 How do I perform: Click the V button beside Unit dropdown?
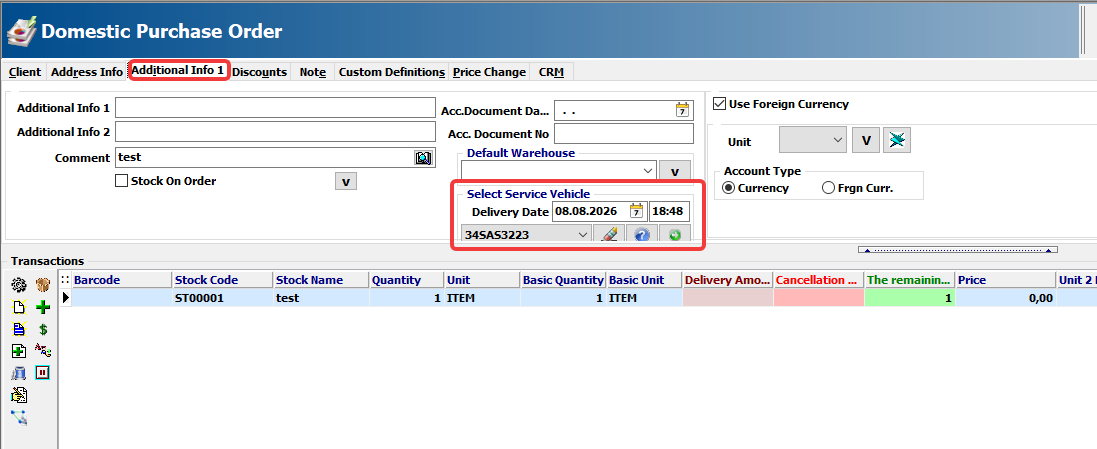865,141
